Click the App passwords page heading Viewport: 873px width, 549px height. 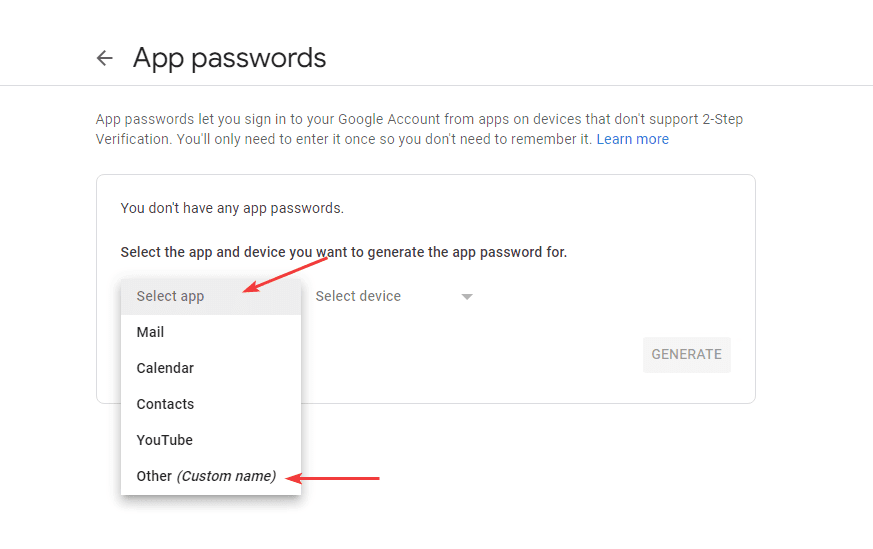229,58
